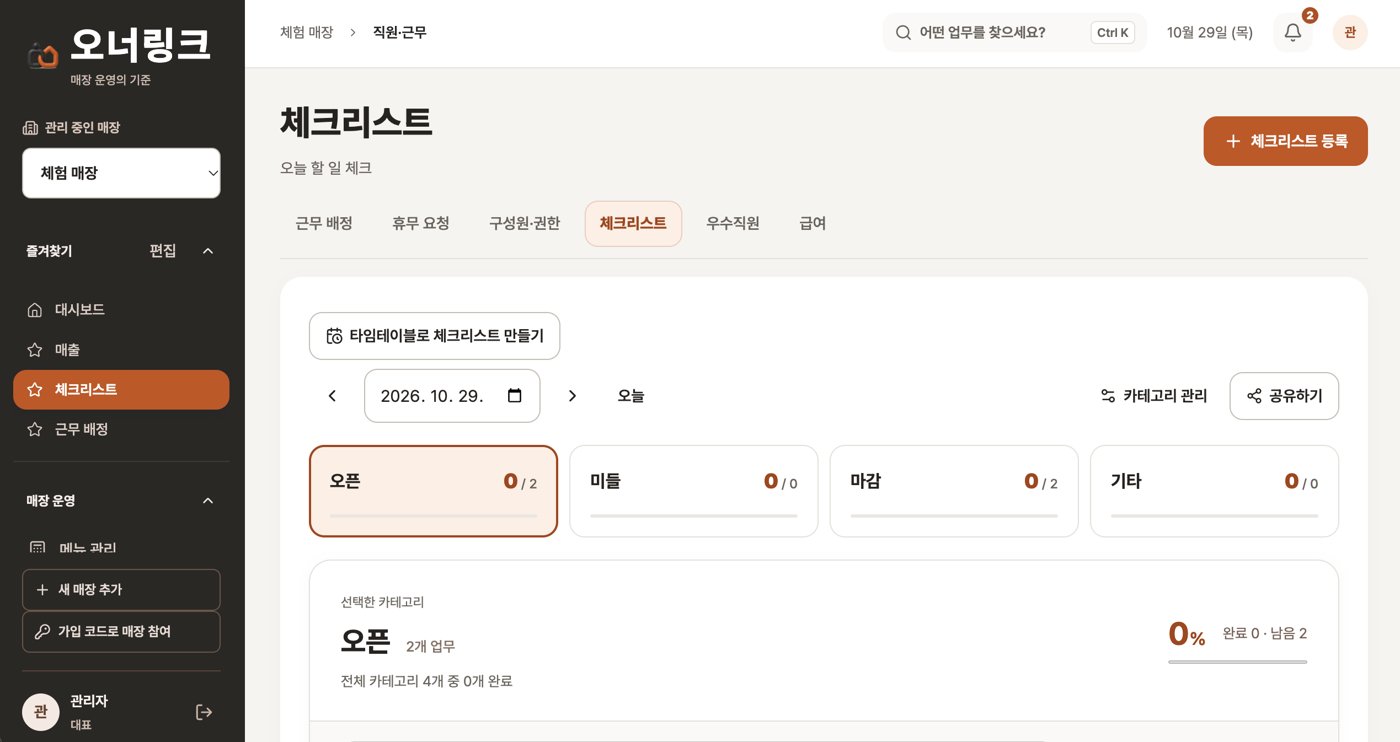
Task: Jump to 오늘 date
Action: (x=631, y=396)
